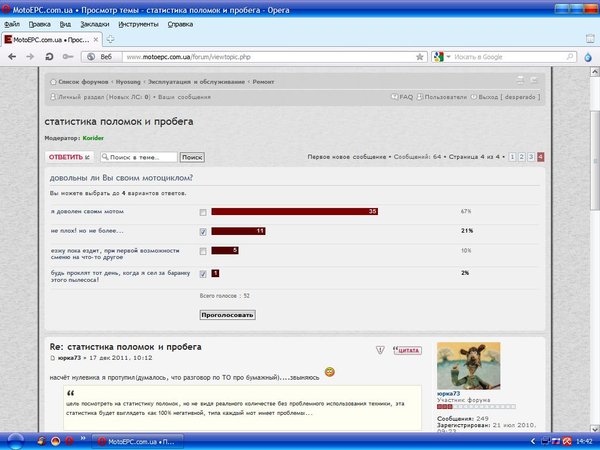This screenshot has height=450, width=600.
Task: Uncheck 'будь проклят тот день' option
Action: 203,274
